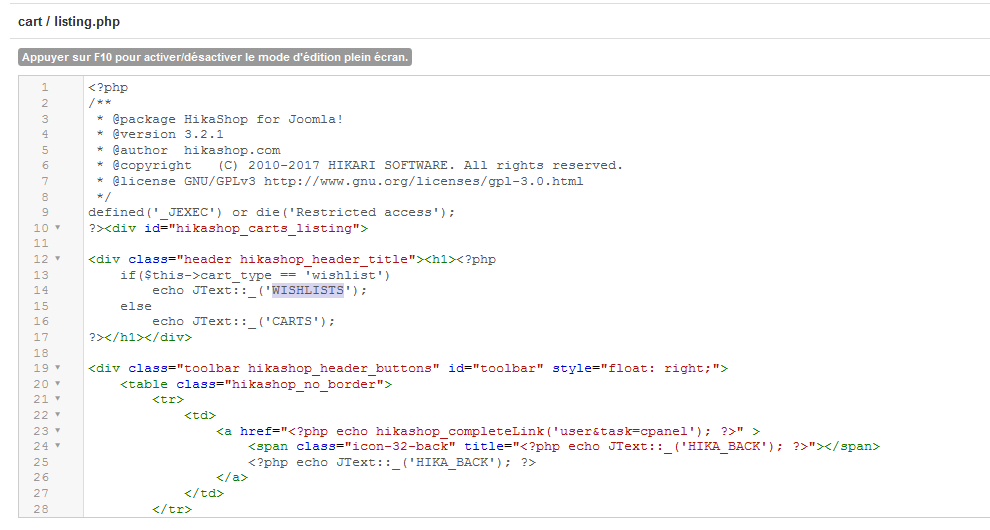Fold the td block on line 22
The height and width of the screenshot is (530, 990).
(x=57, y=415)
